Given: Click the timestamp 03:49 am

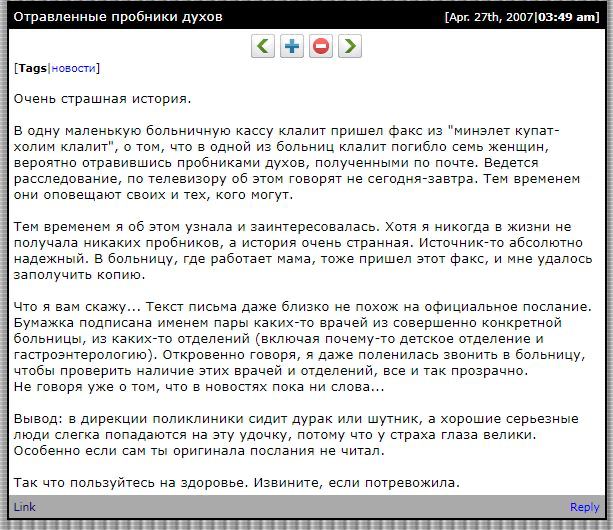Looking at the screenshot, I should coord(566,17).
